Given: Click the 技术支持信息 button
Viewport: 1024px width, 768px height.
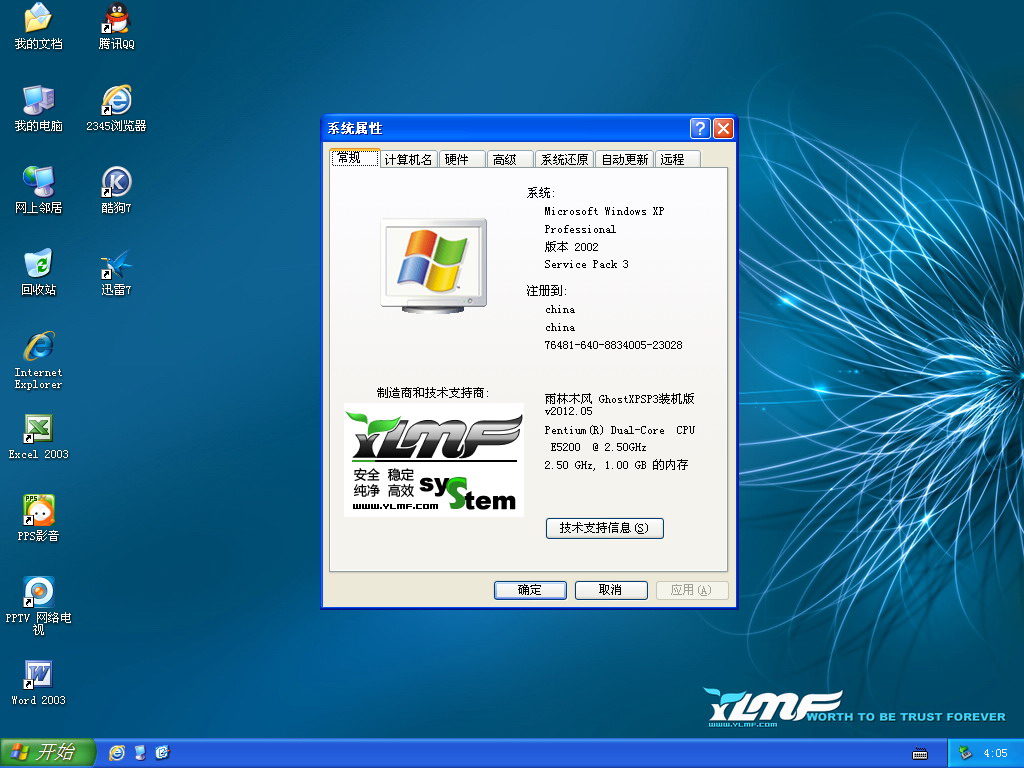Looking at the screenshot, I should (x=604, y=528).
